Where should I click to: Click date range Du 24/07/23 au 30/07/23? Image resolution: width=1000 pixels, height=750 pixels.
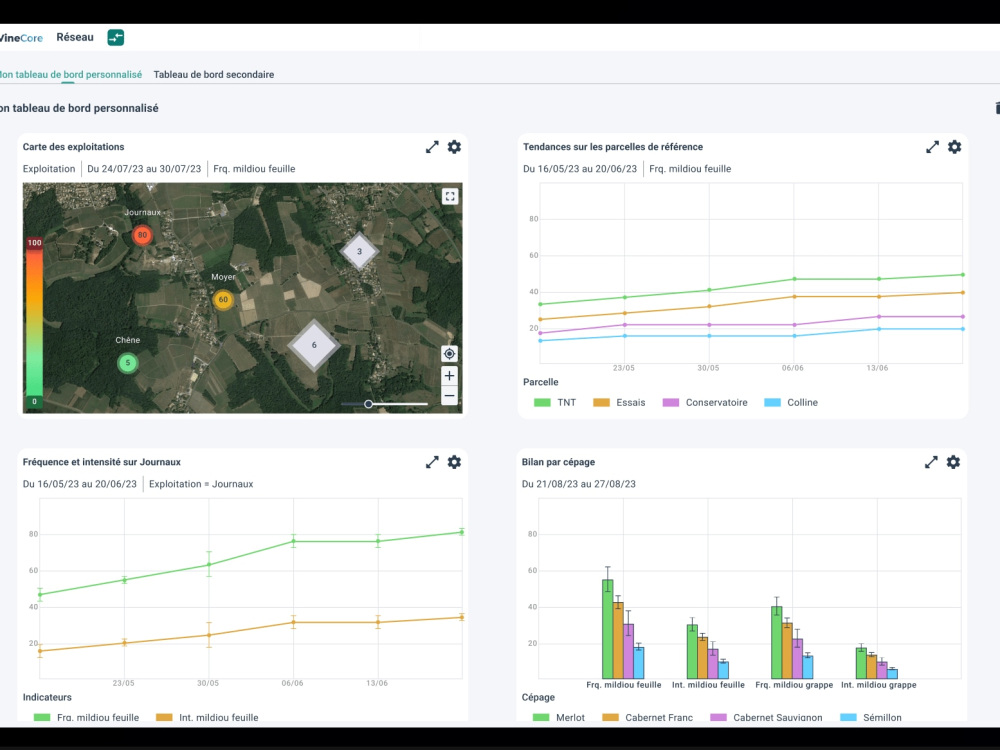[x=144, y=169]
